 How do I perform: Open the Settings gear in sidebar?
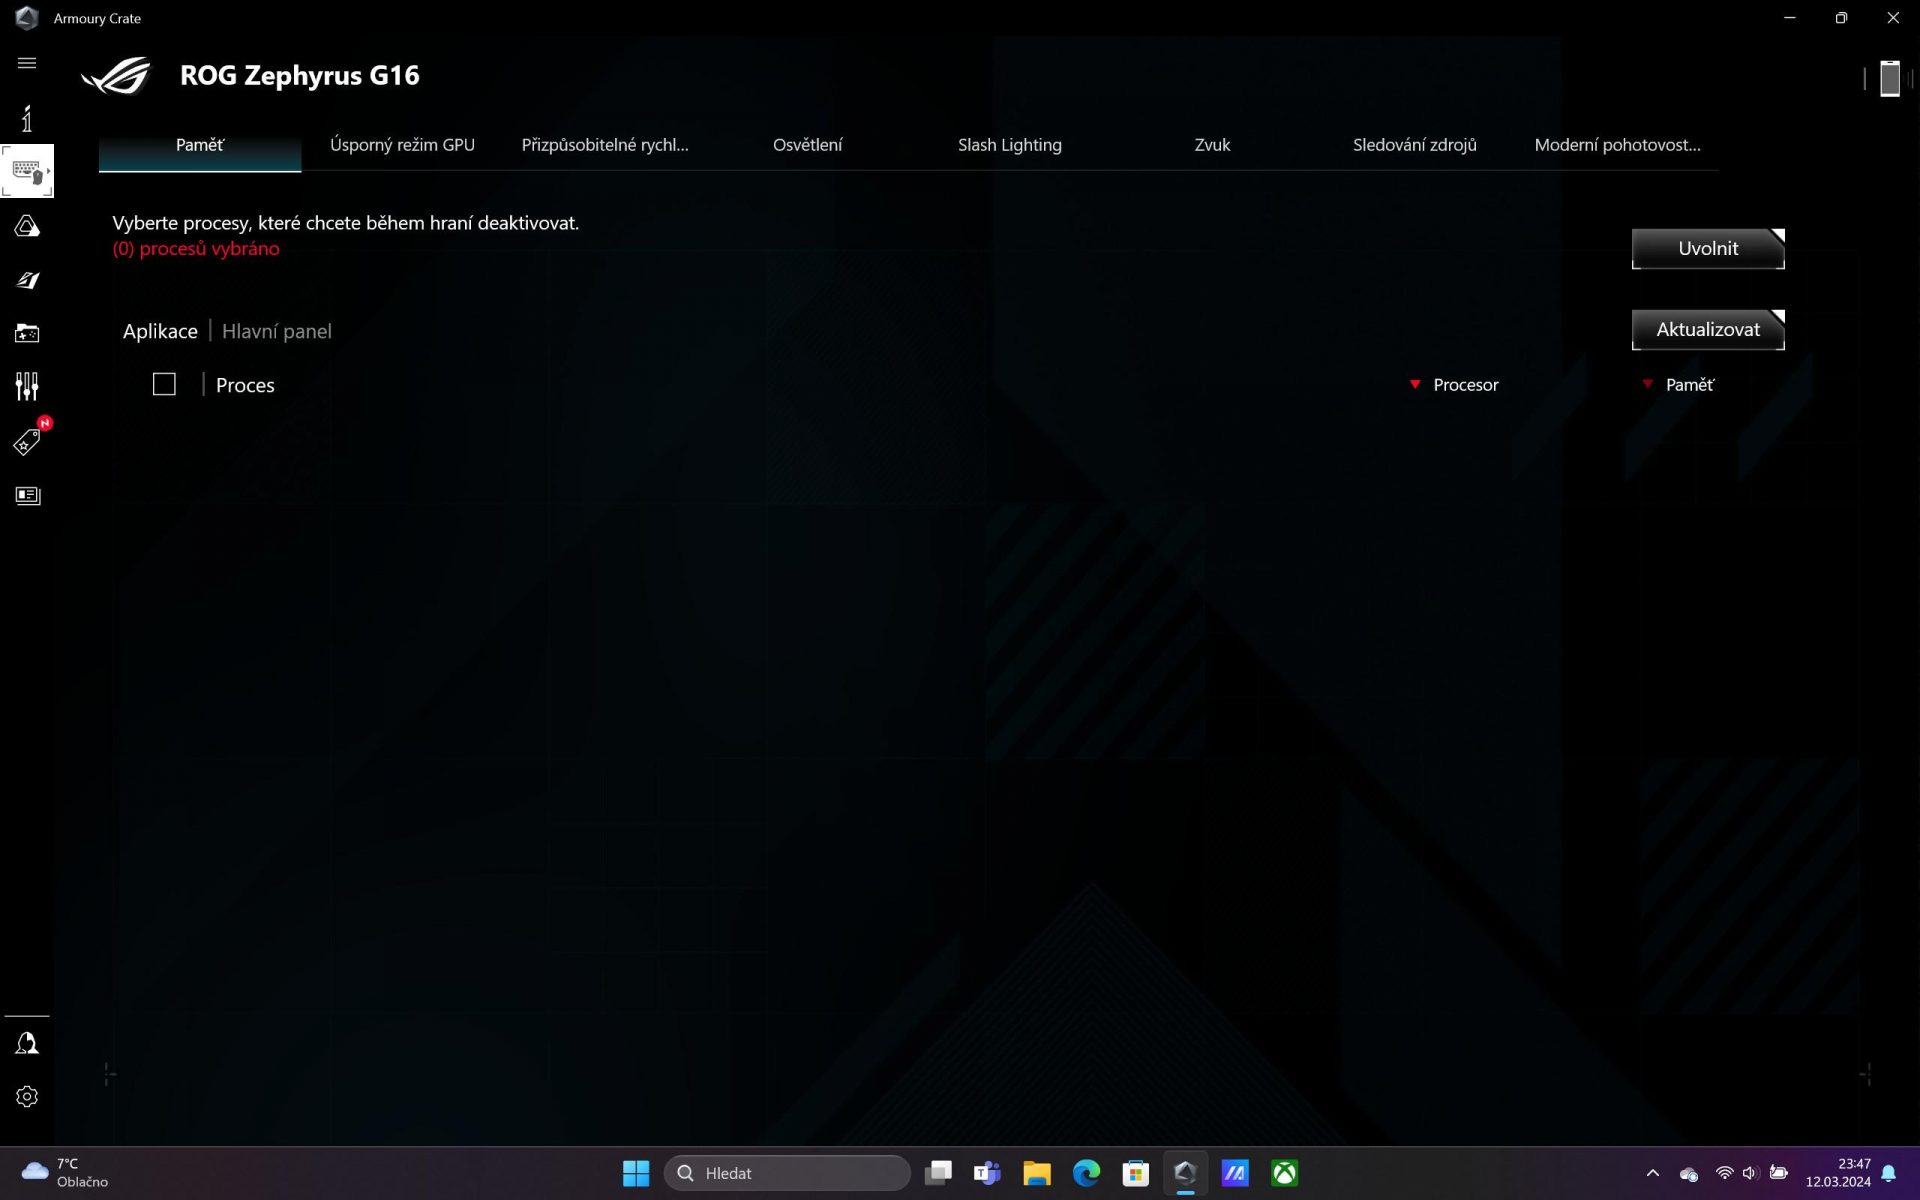click(27, 1097)
